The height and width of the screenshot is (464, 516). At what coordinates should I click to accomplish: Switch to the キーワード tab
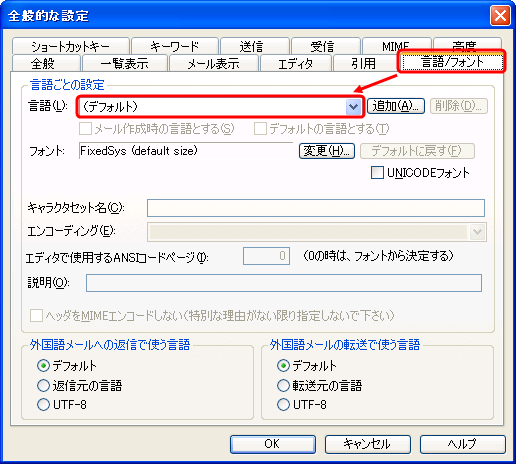click(x=175, y=46)
